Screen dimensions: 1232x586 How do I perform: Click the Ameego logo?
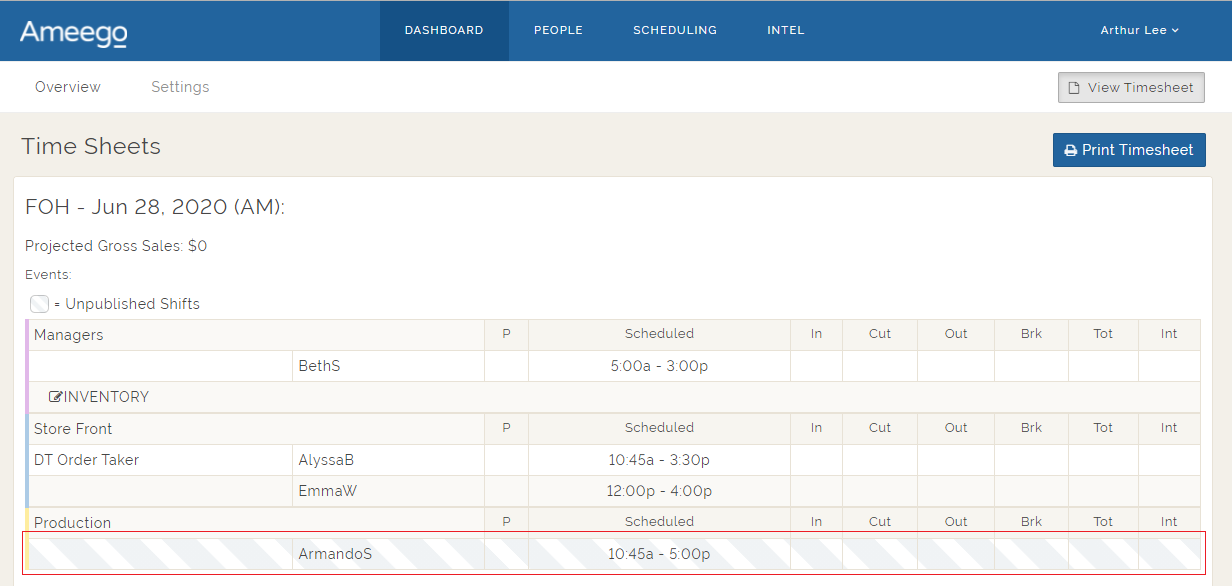[72, 30]
